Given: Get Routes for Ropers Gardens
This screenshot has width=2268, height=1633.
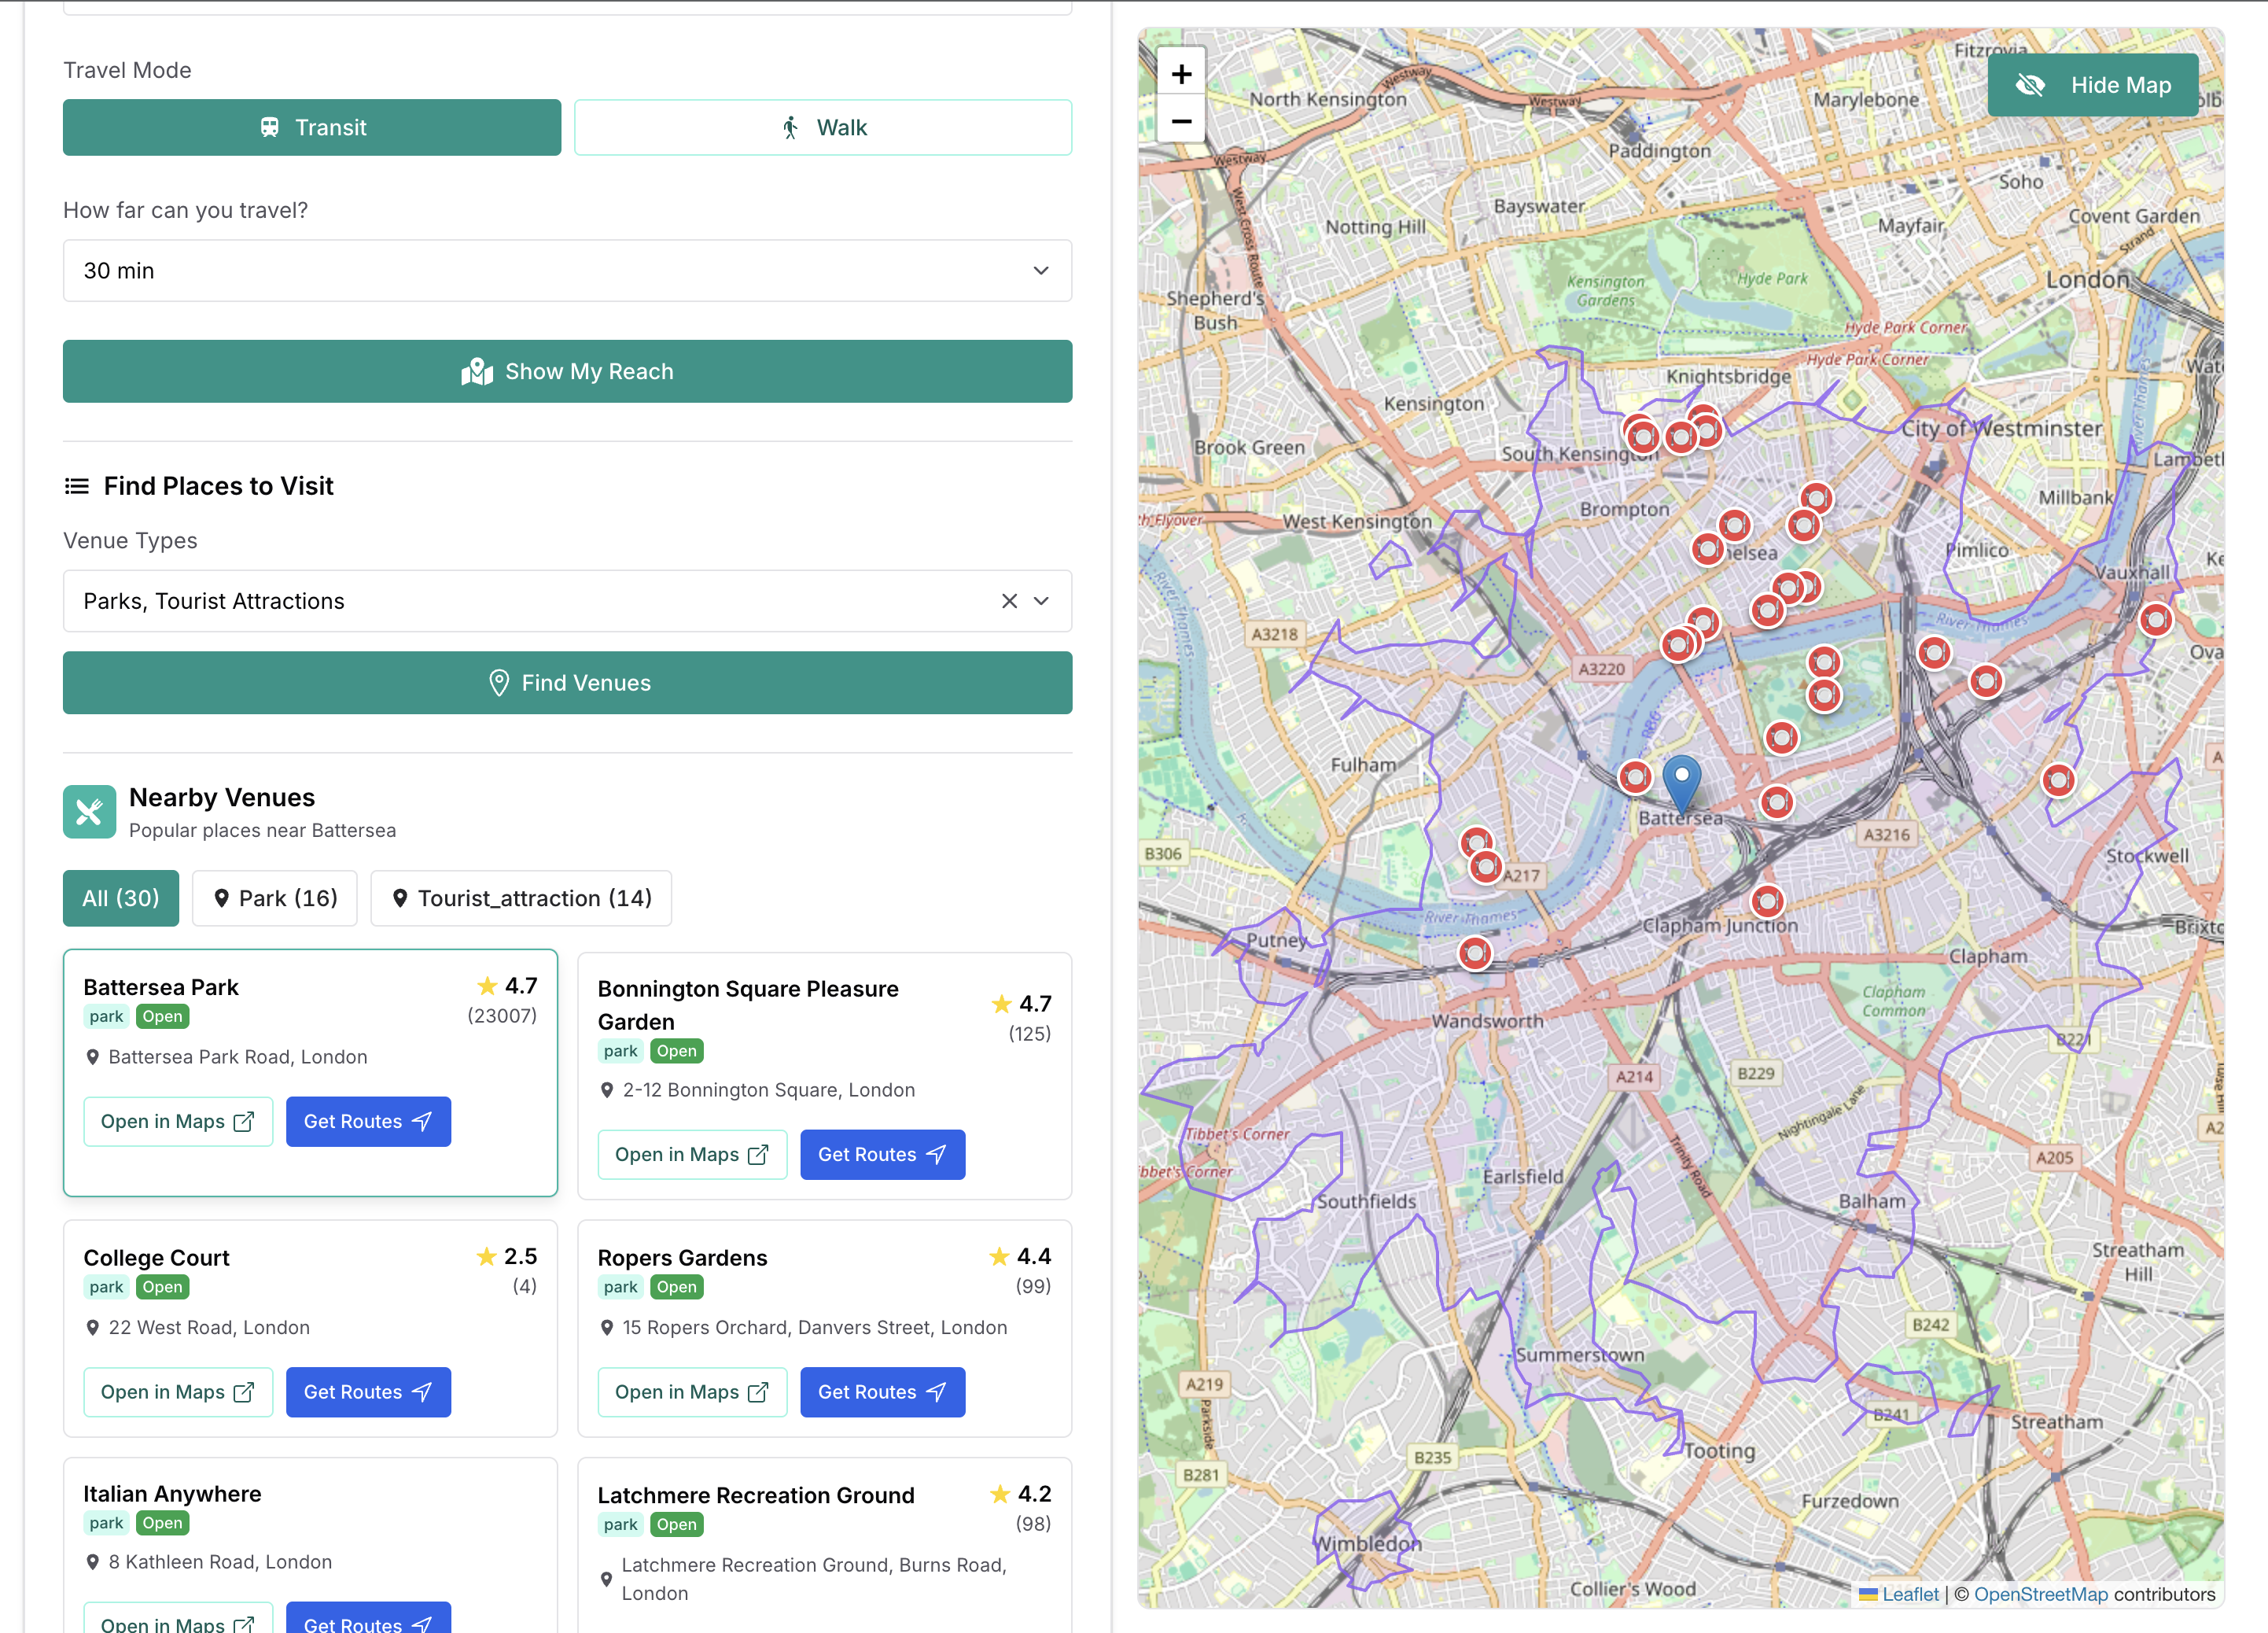Looking at the screenshot, I should [x=882, y=1392].
